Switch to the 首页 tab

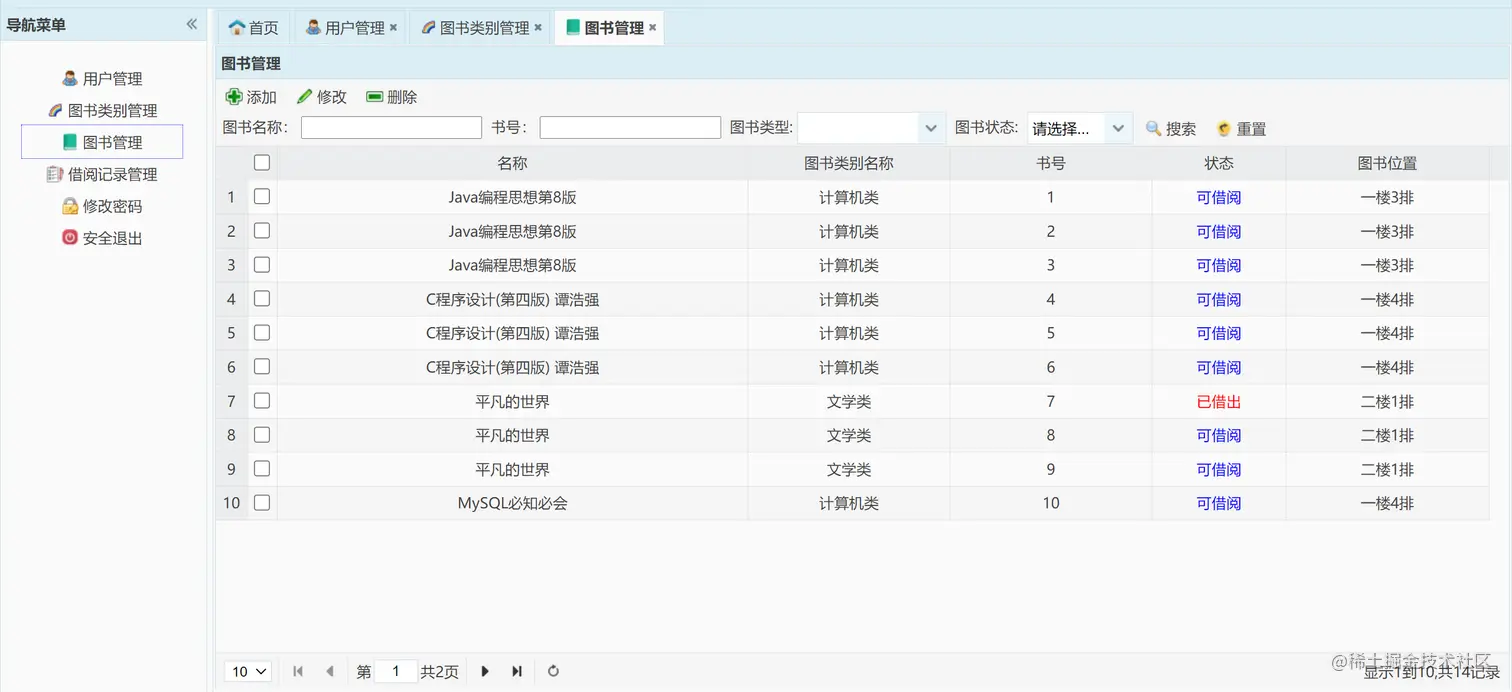tap(253, 28)
